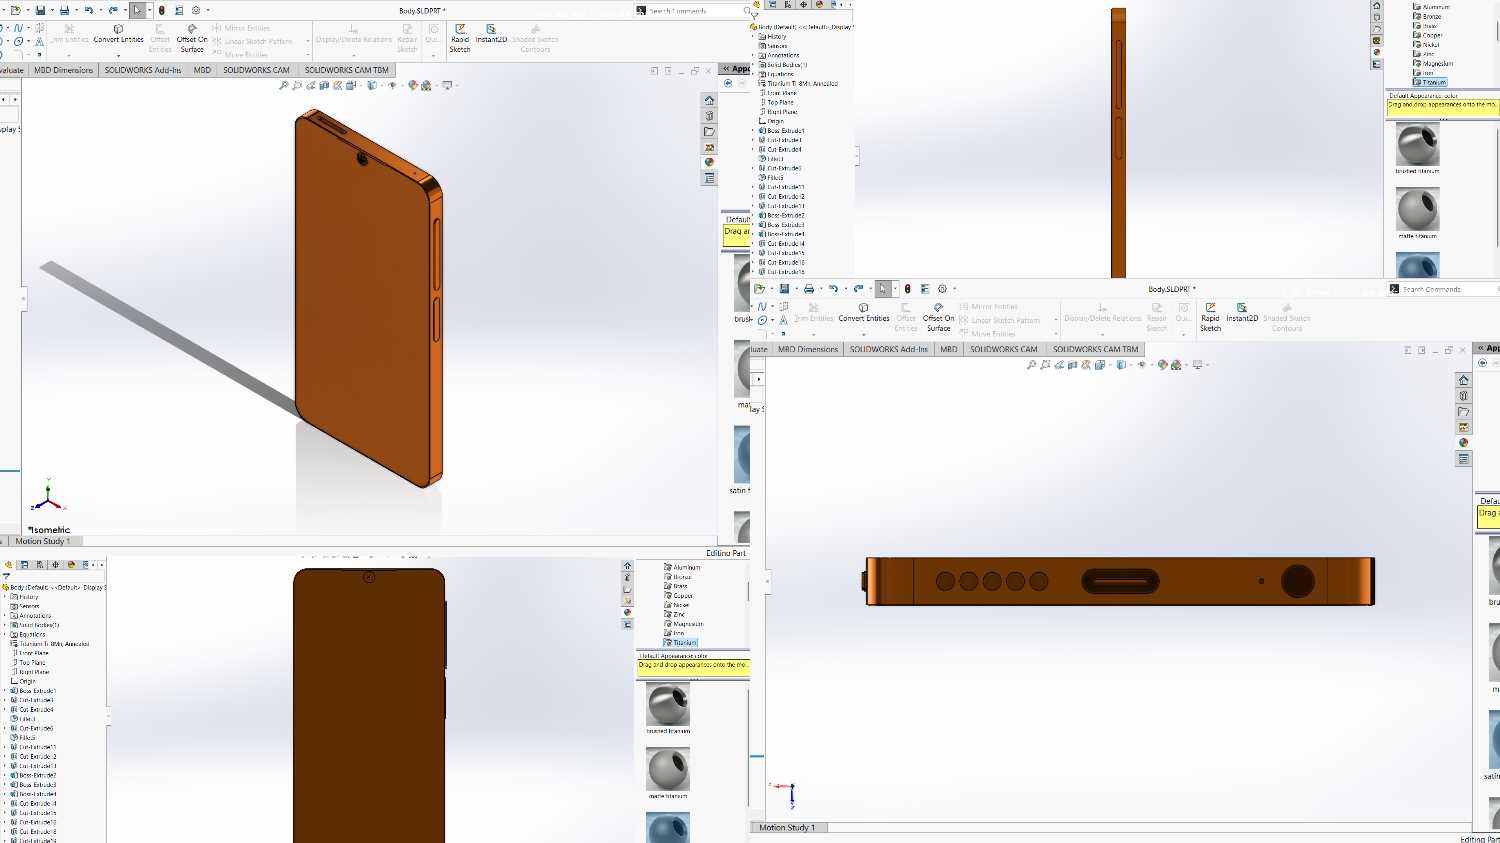The width and height of the screenshot is (1500, 843).
Task: Open Appearances tab icon beside the isometric view
Action: pyautogui.click(x=709, y=162)
